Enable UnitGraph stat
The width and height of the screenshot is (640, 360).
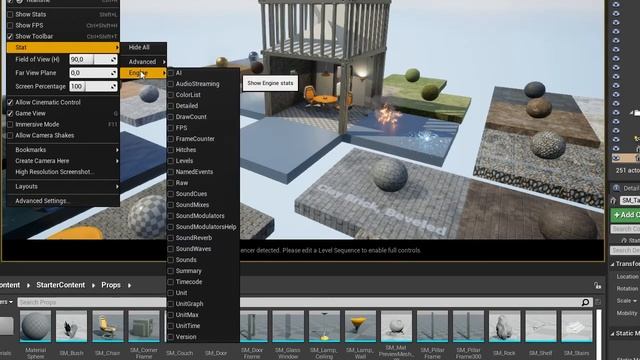[x=171, y=304]
